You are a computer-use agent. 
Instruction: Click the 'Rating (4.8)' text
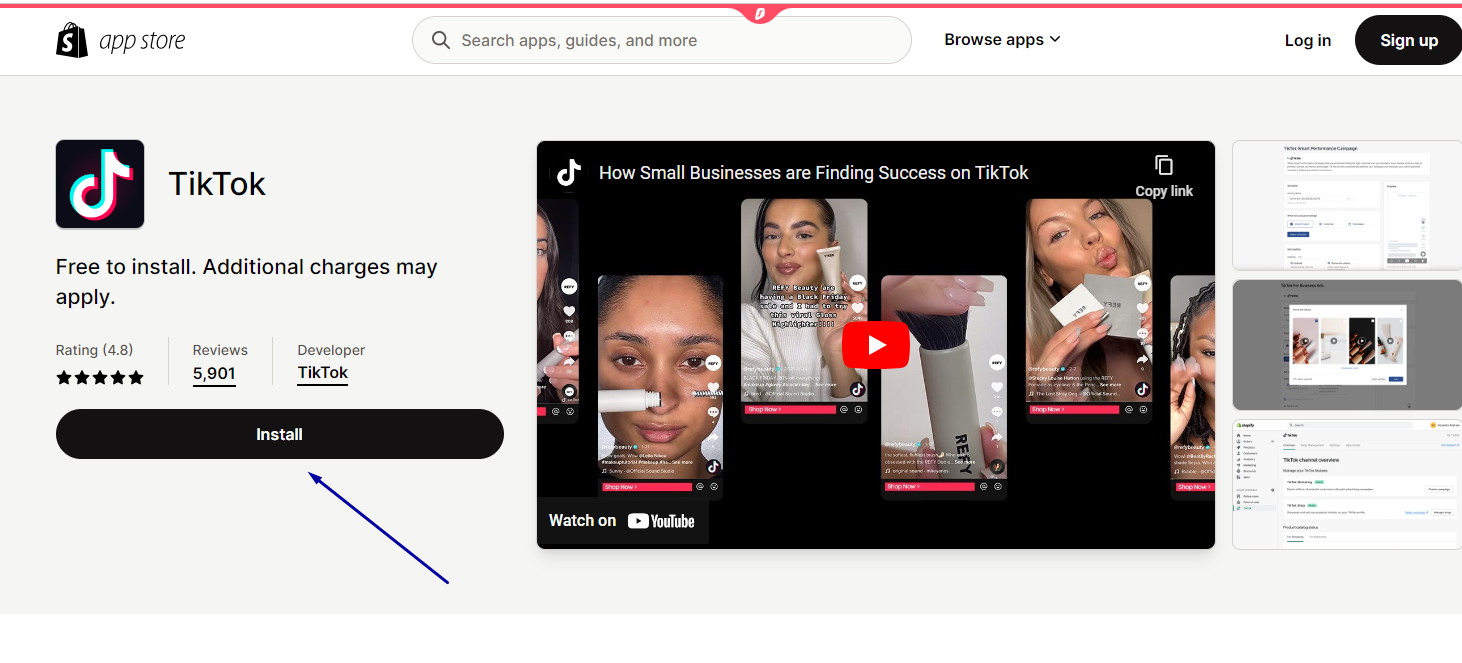[94, 350]
